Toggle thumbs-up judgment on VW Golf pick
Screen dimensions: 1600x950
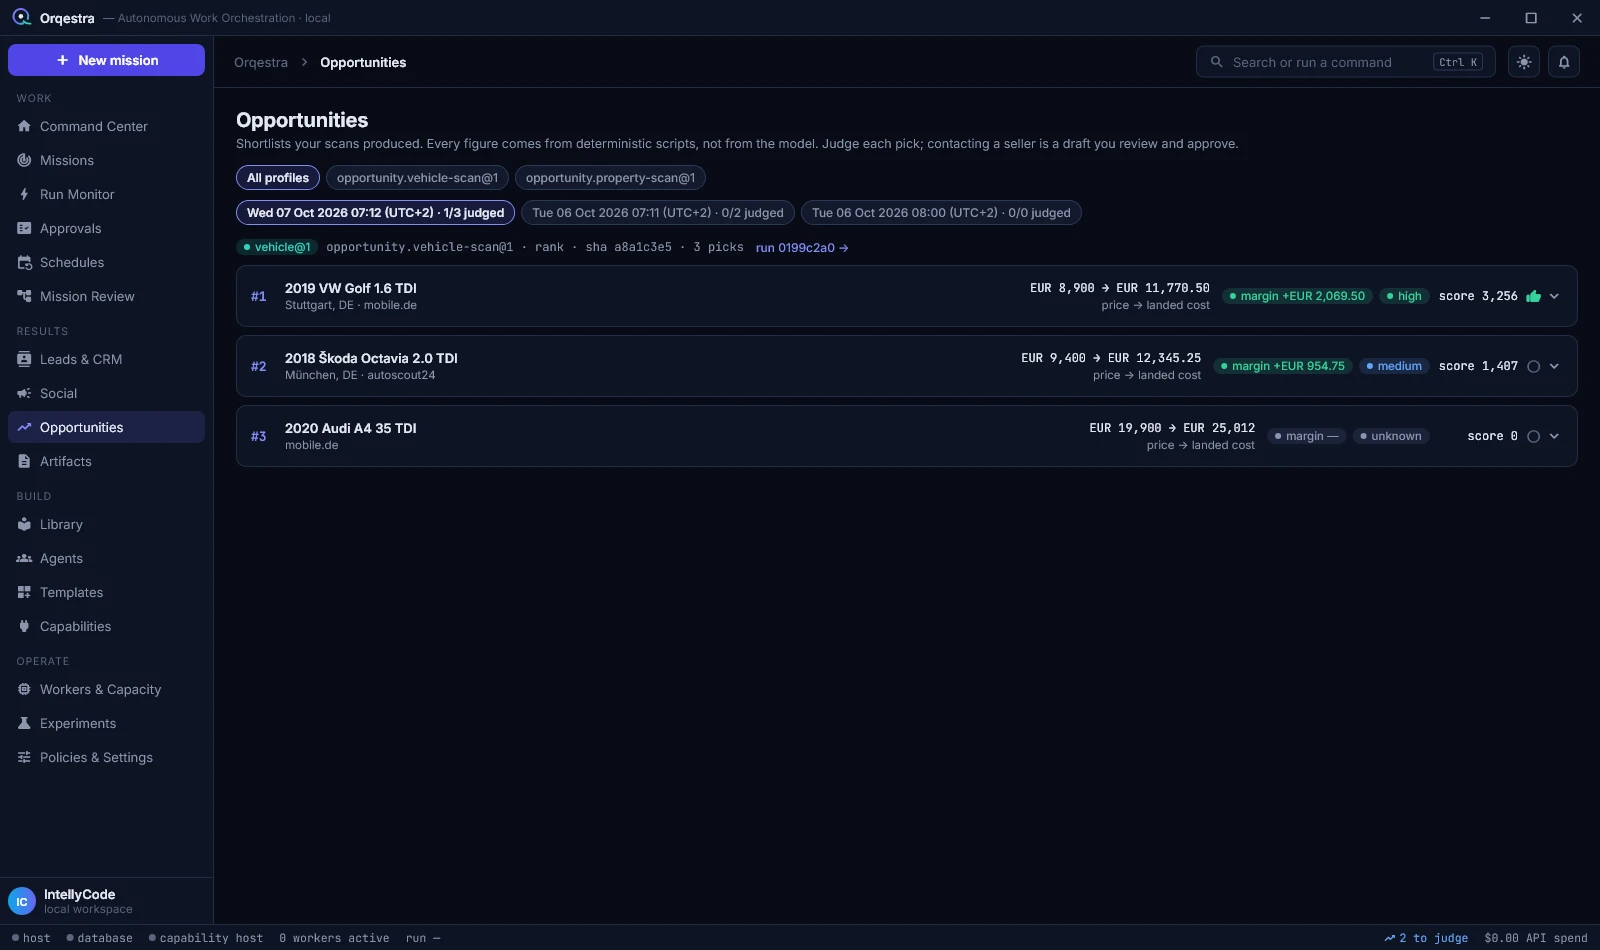pos(1533,296)
